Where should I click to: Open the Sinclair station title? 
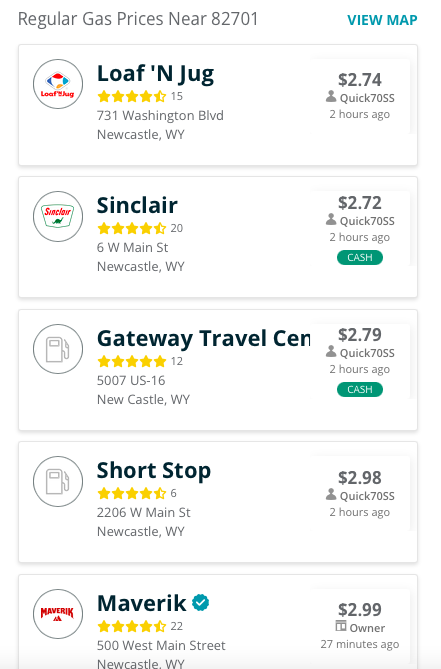137,205
